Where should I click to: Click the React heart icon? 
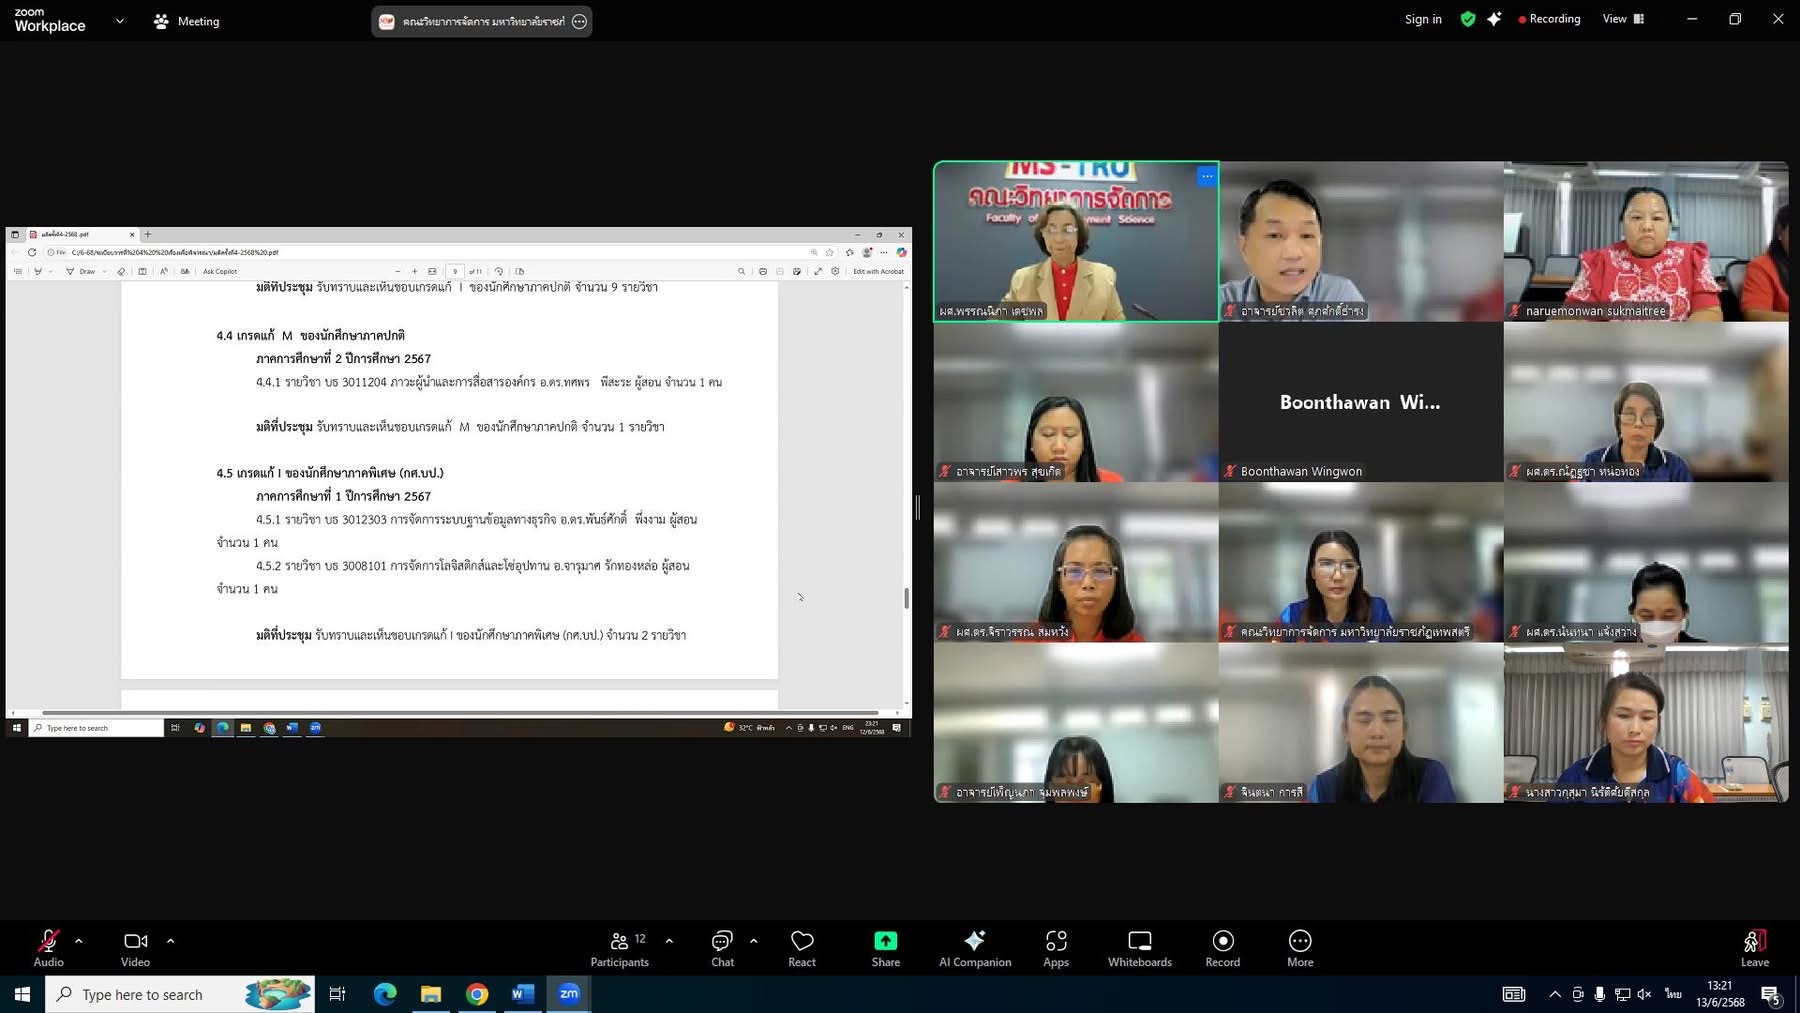[x=801, y=941]
